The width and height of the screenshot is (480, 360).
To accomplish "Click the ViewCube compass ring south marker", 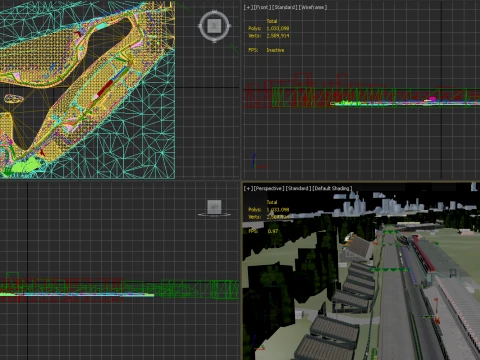I will (x=214, y=41).
